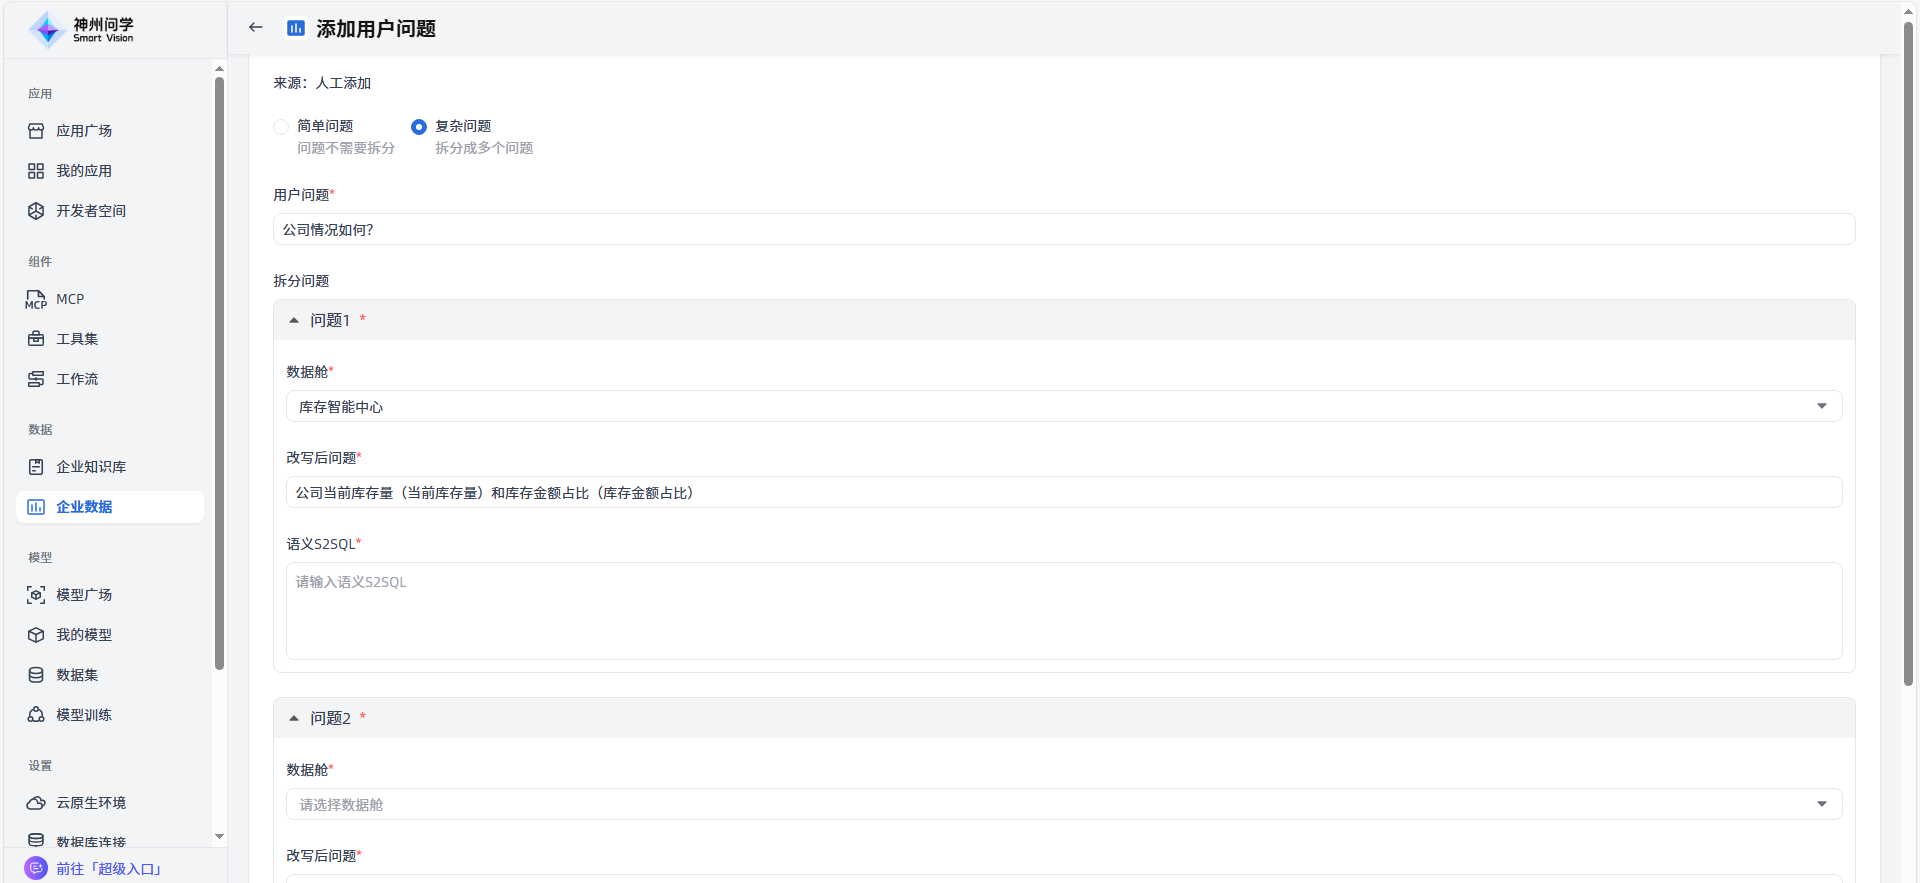
Task: Click the 开发者空间 icon in sidebar
Action: tap(36, 211)
